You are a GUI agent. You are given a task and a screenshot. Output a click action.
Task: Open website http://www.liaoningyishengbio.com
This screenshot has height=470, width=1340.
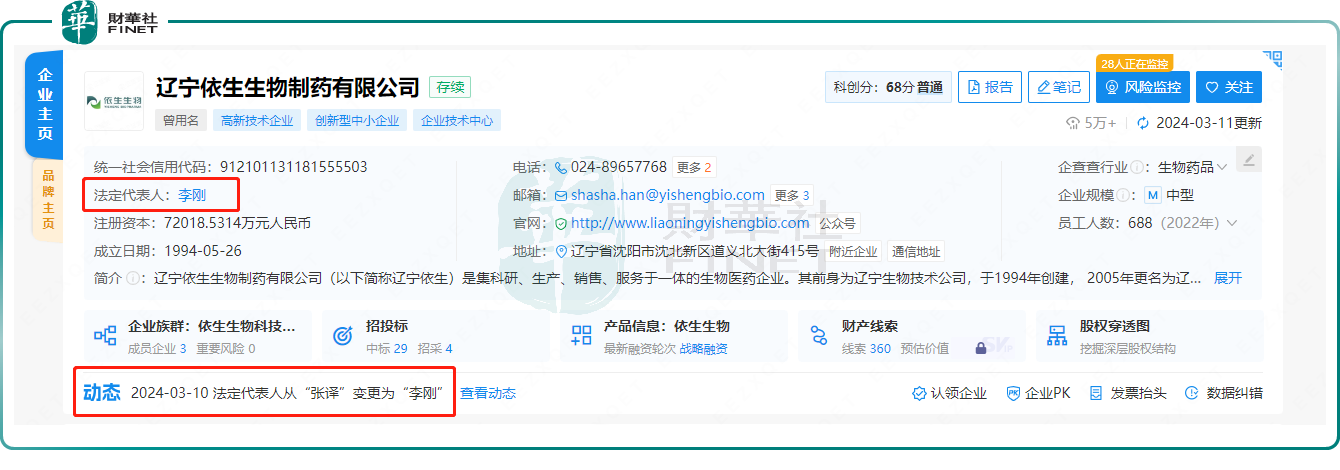[689, 223]
